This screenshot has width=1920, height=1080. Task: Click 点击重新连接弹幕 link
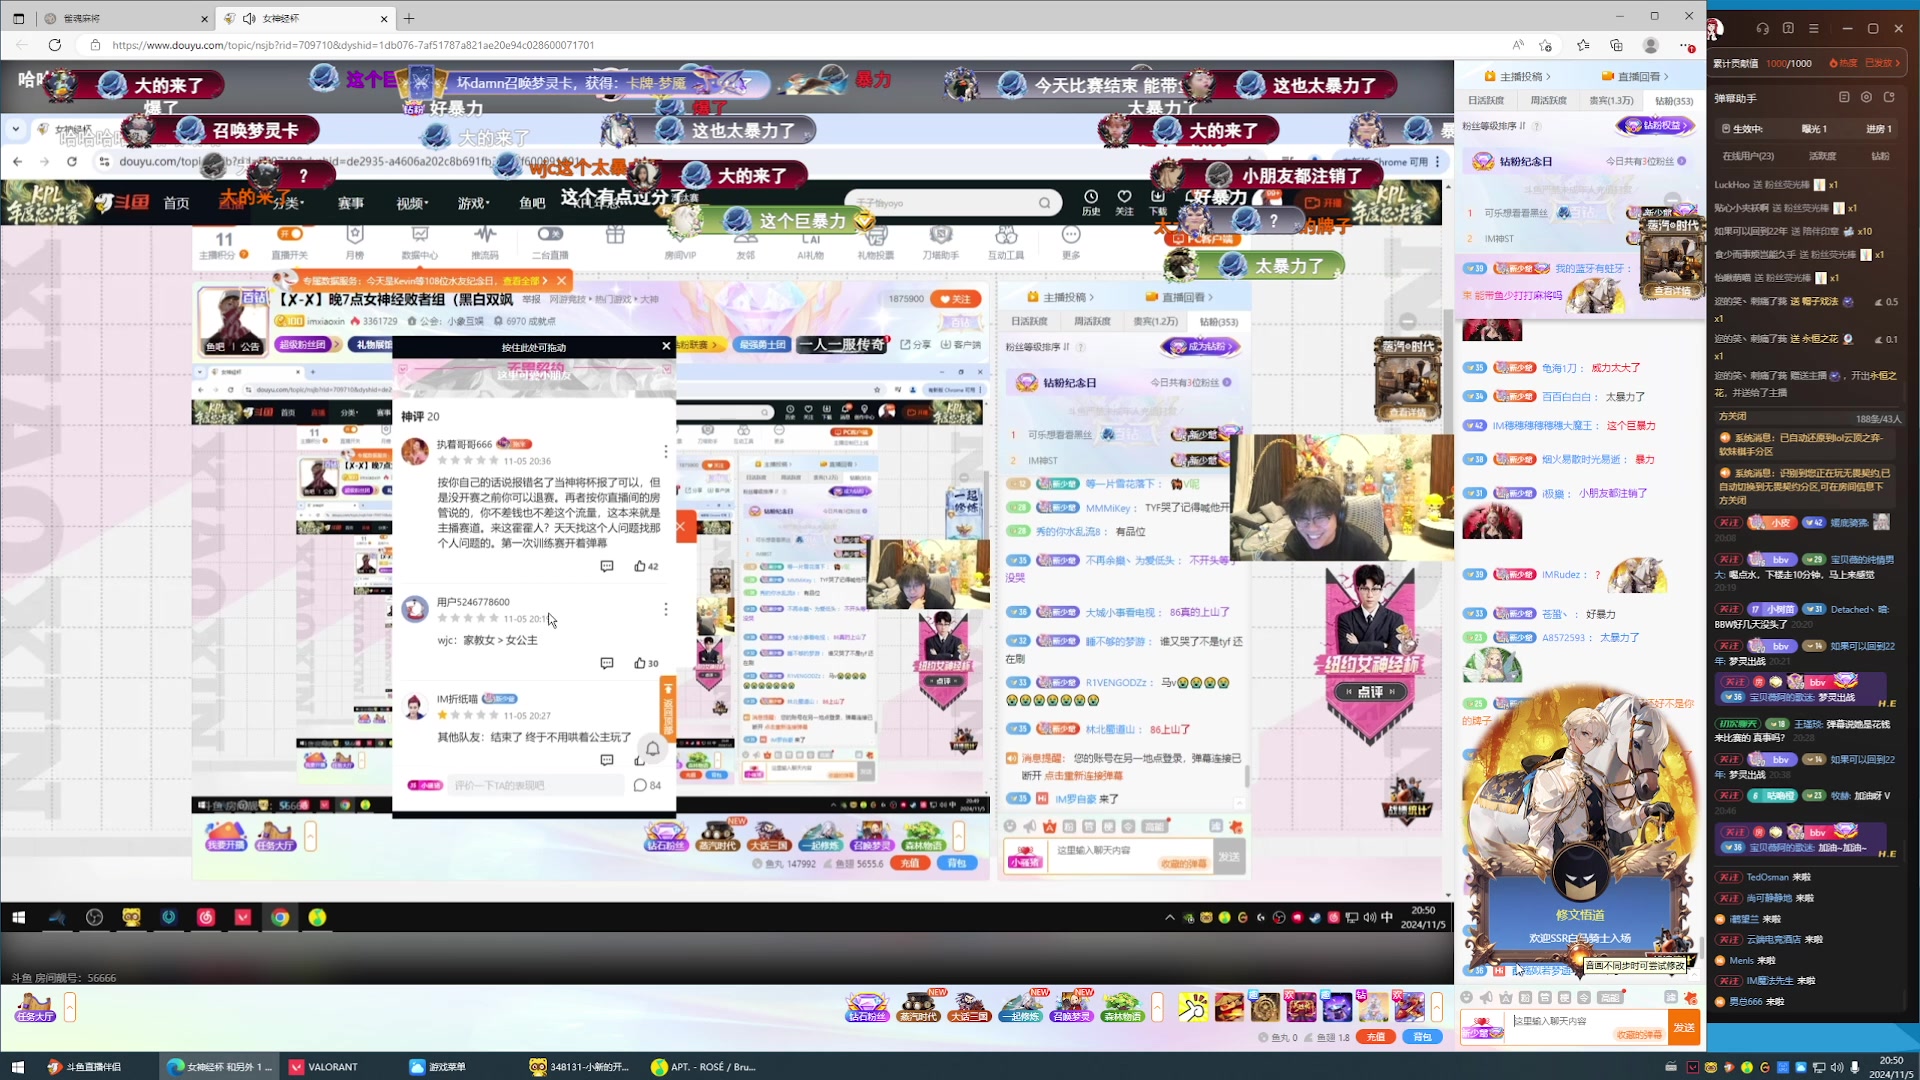1083,775
